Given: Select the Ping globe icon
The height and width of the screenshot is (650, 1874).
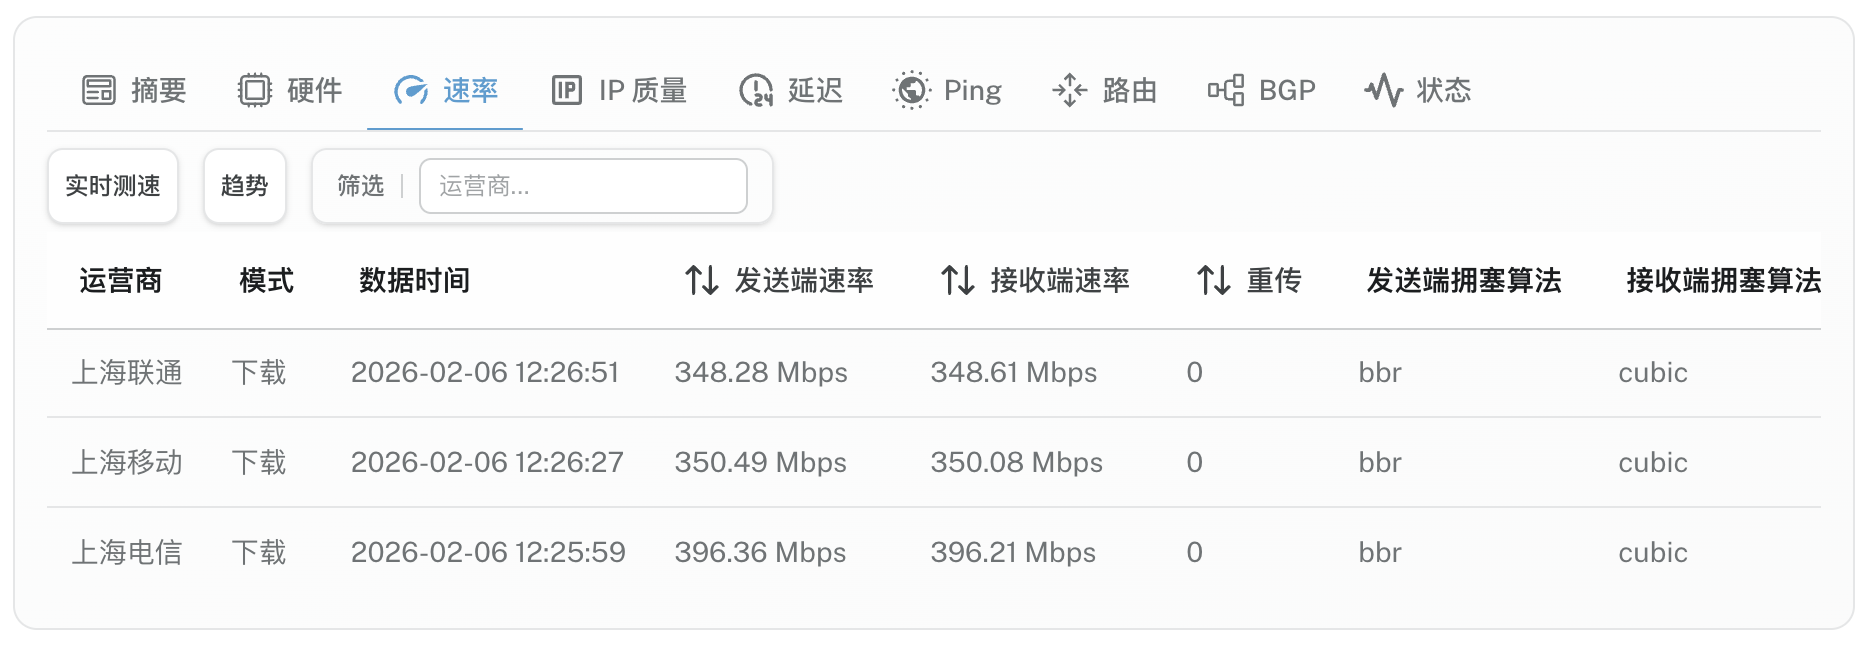Looking at the screenshot, I should point(910,90).
